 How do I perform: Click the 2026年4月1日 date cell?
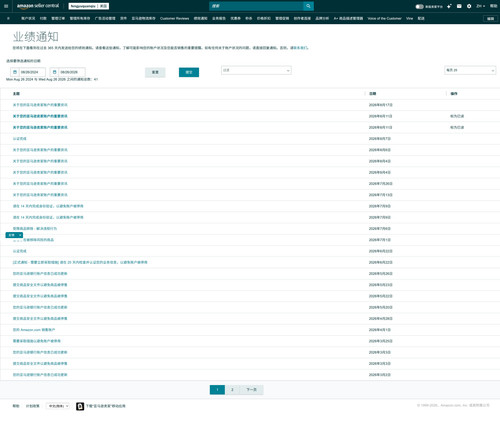pyautogui.click(x=380, y=330)
